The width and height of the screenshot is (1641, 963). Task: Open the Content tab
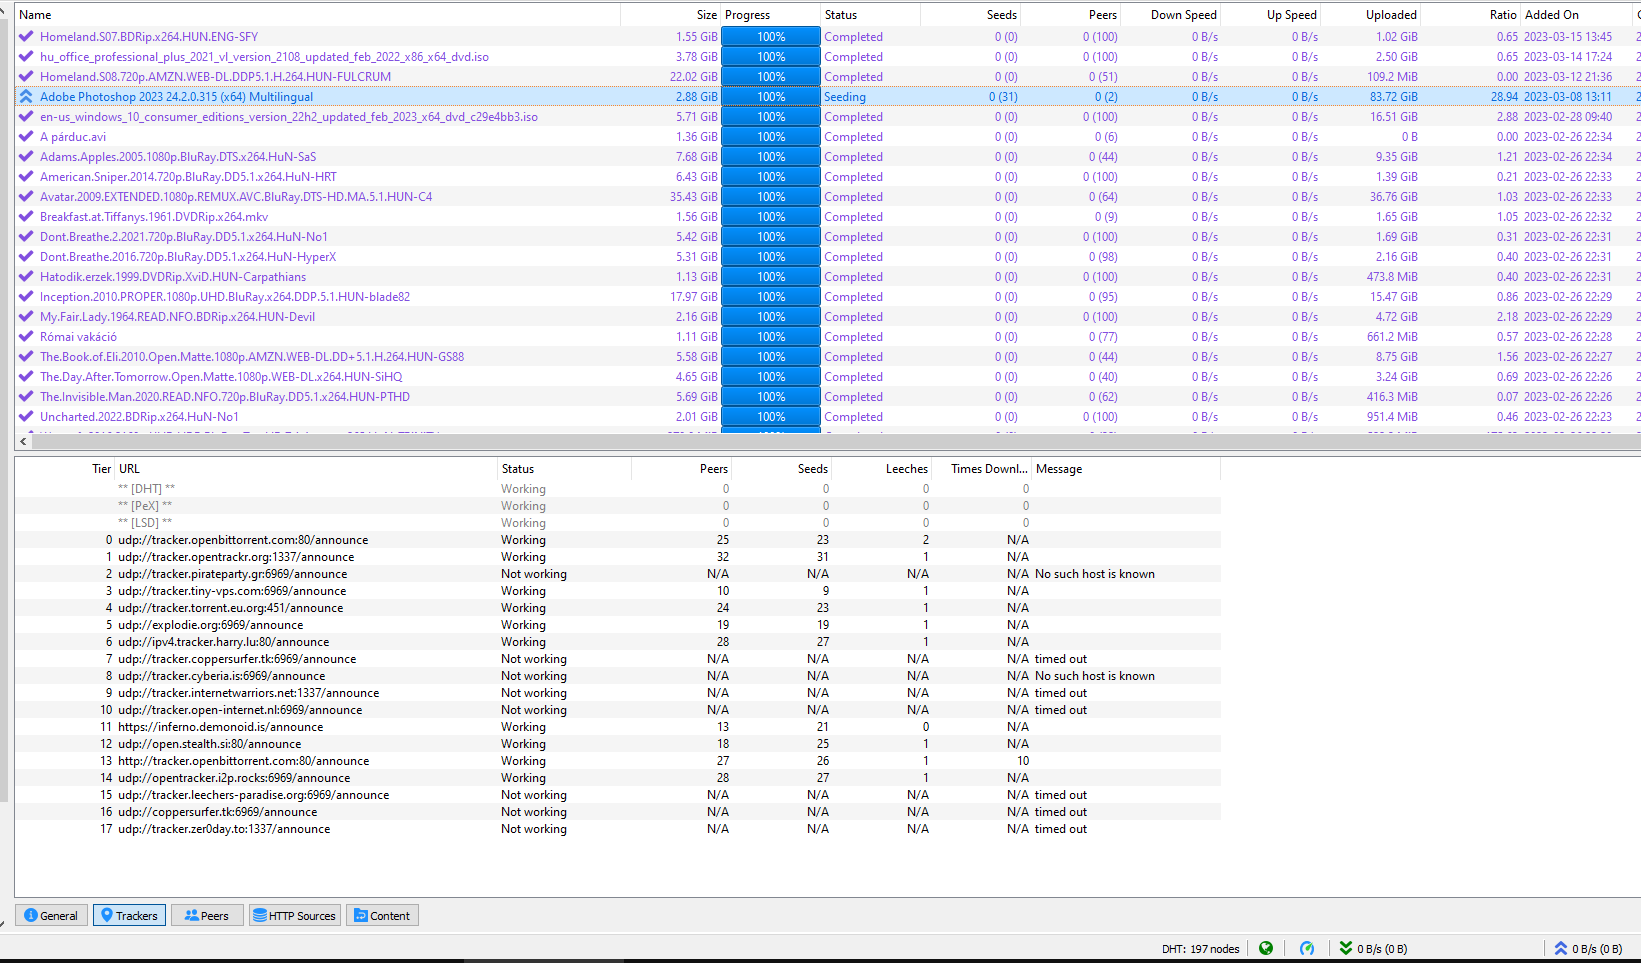(382, 915)
